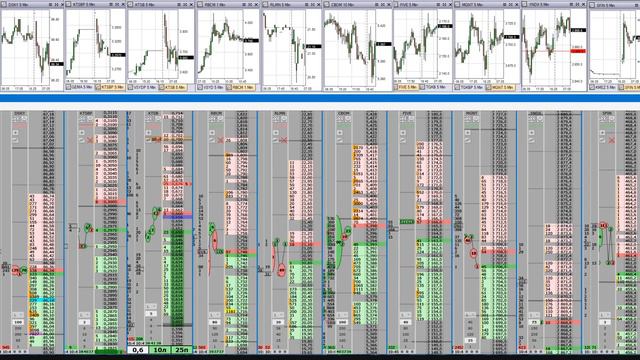The height and width of the screenshot is (360, 640).
Task: Click the KTSBP chart window title icon
Action: click(x=69, y=4)
